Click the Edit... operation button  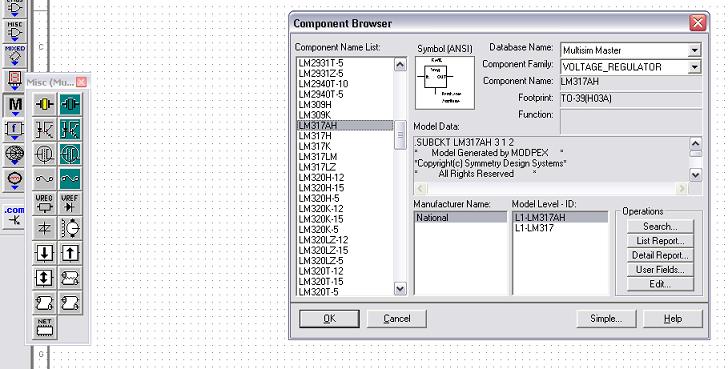coord(660,284)
